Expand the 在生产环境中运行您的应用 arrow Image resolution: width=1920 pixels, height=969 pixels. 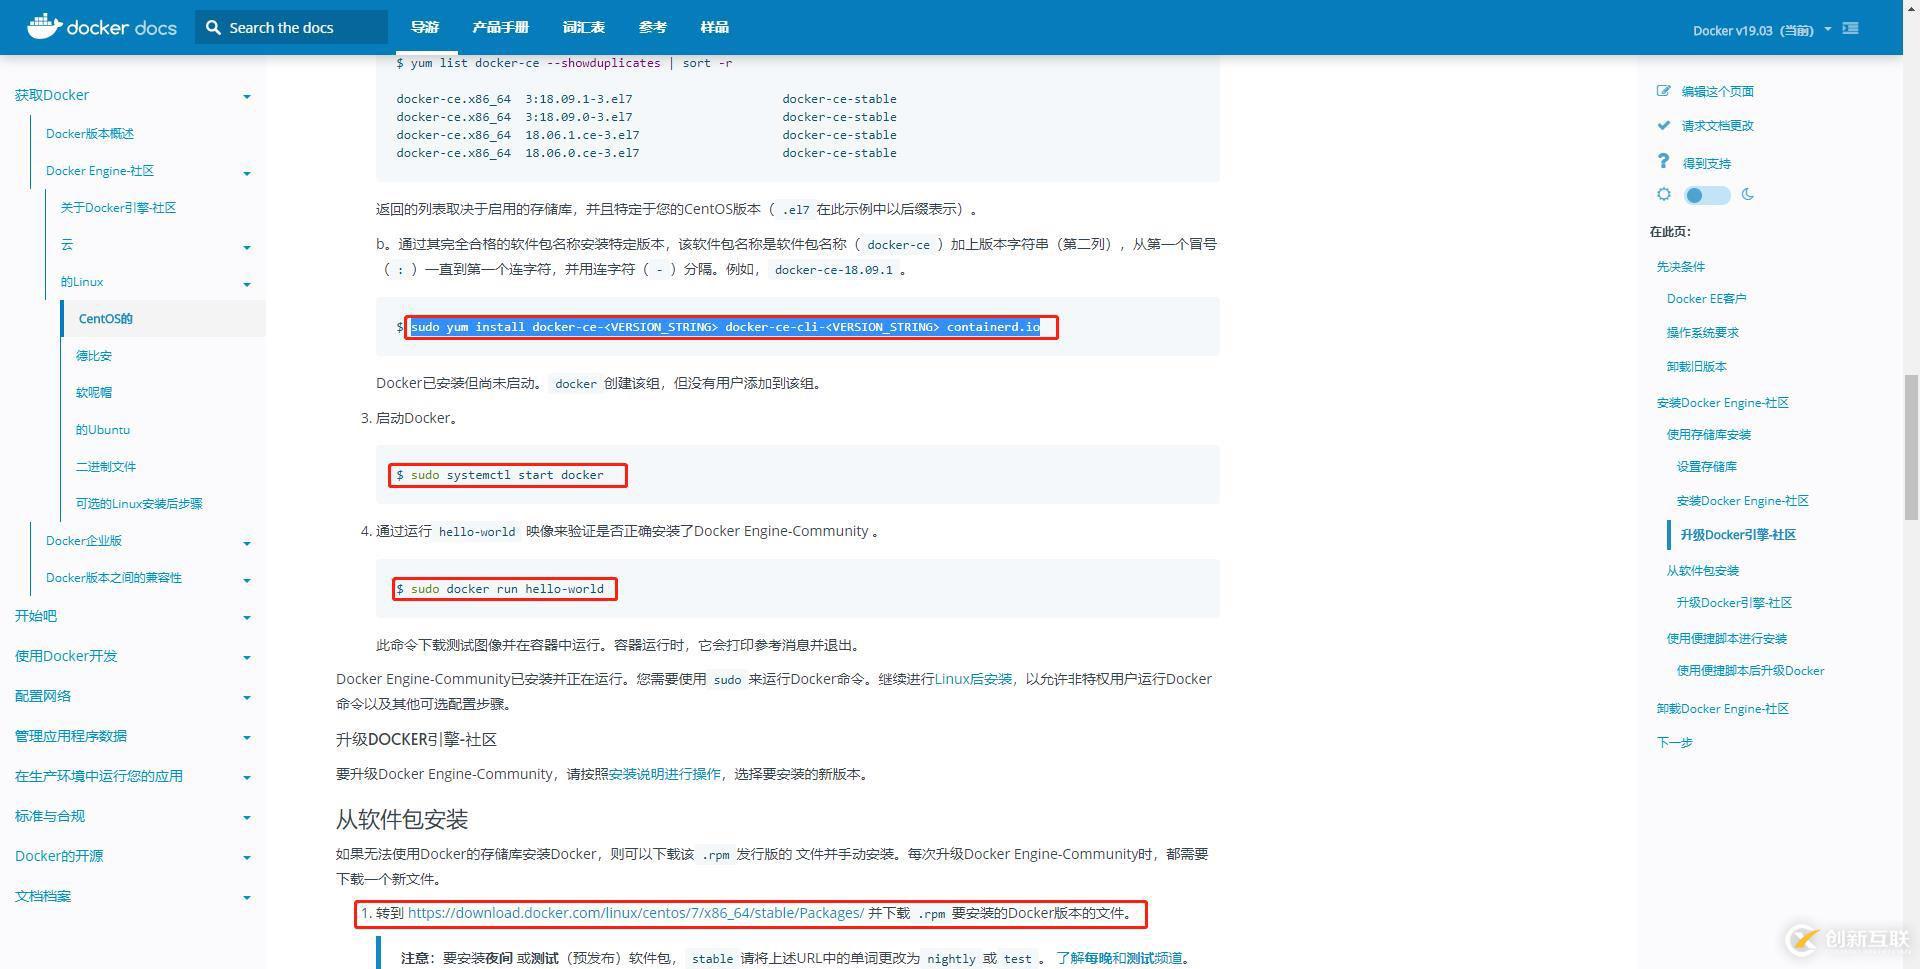[247, 778]
